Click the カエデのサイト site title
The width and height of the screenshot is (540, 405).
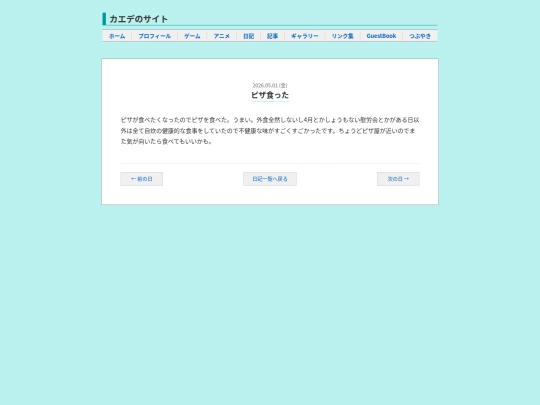click(138, 19)
